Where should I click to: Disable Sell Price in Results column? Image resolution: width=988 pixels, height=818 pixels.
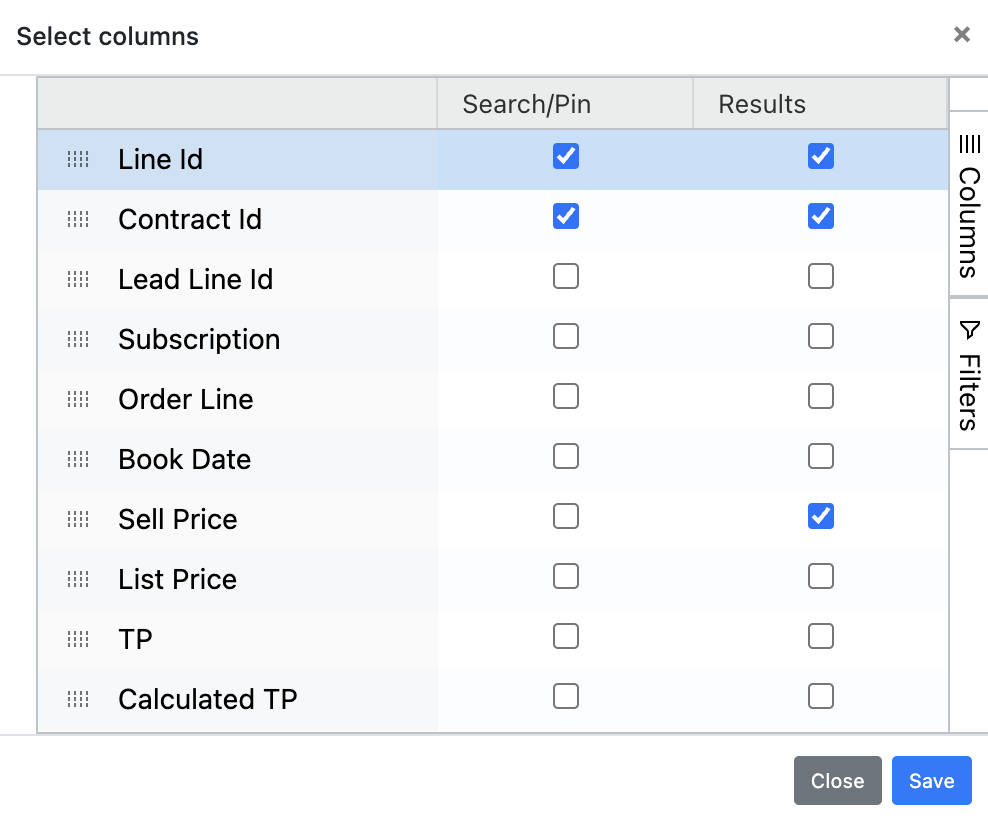click(x=821, y=516)
